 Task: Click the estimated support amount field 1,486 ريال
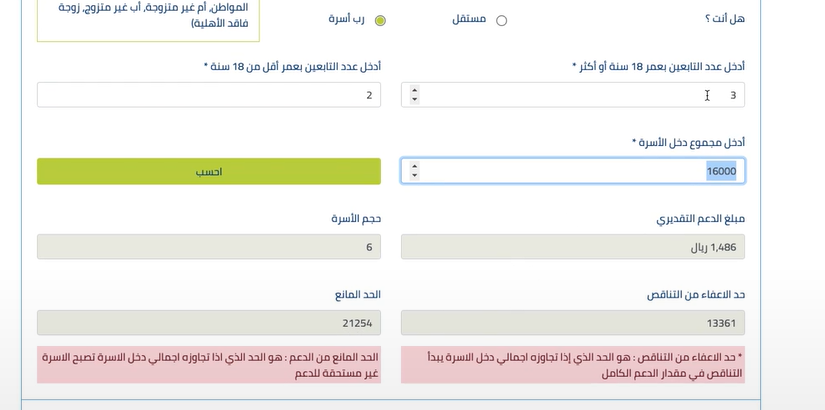click(573, 247)
